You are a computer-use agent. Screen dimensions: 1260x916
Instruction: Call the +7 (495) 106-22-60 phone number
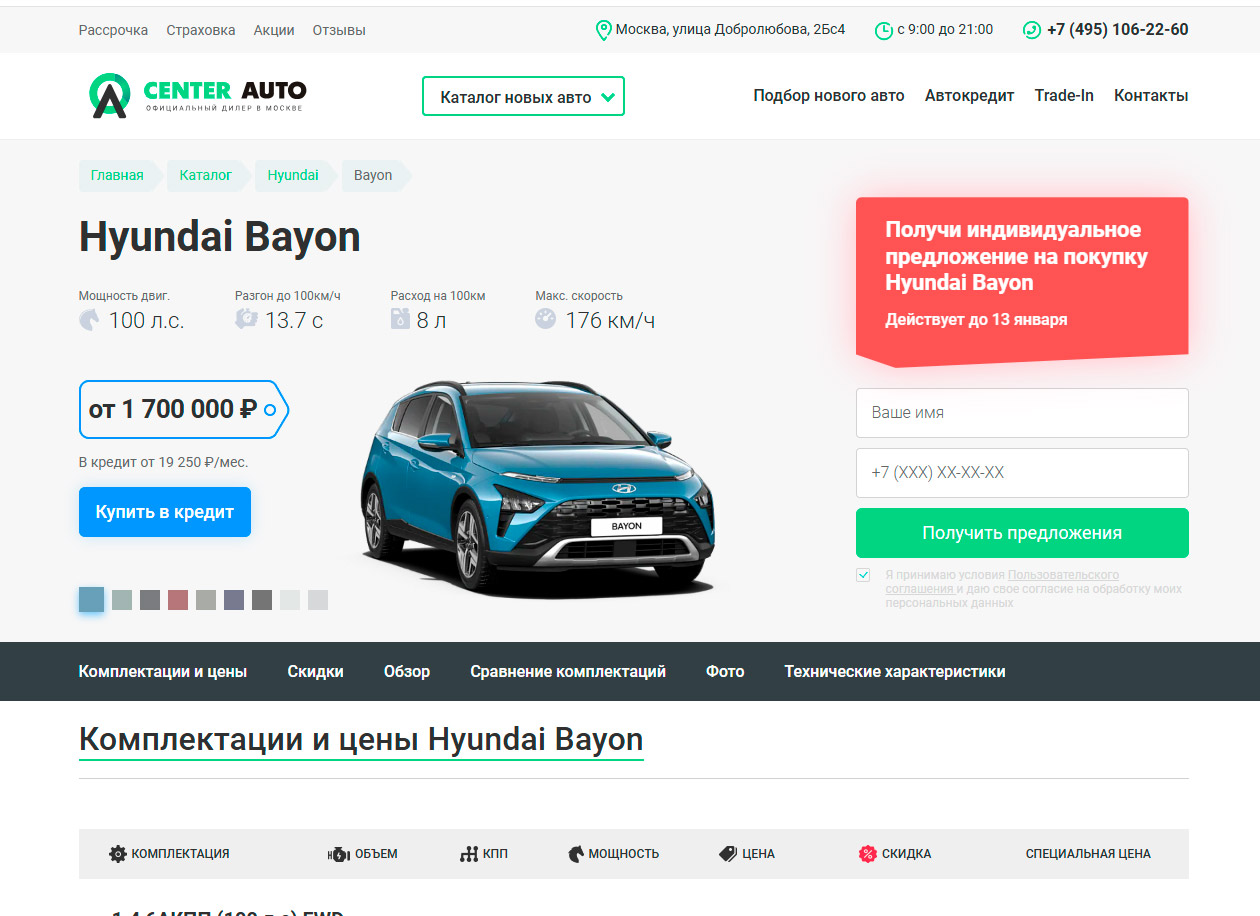click(1118, 30)
